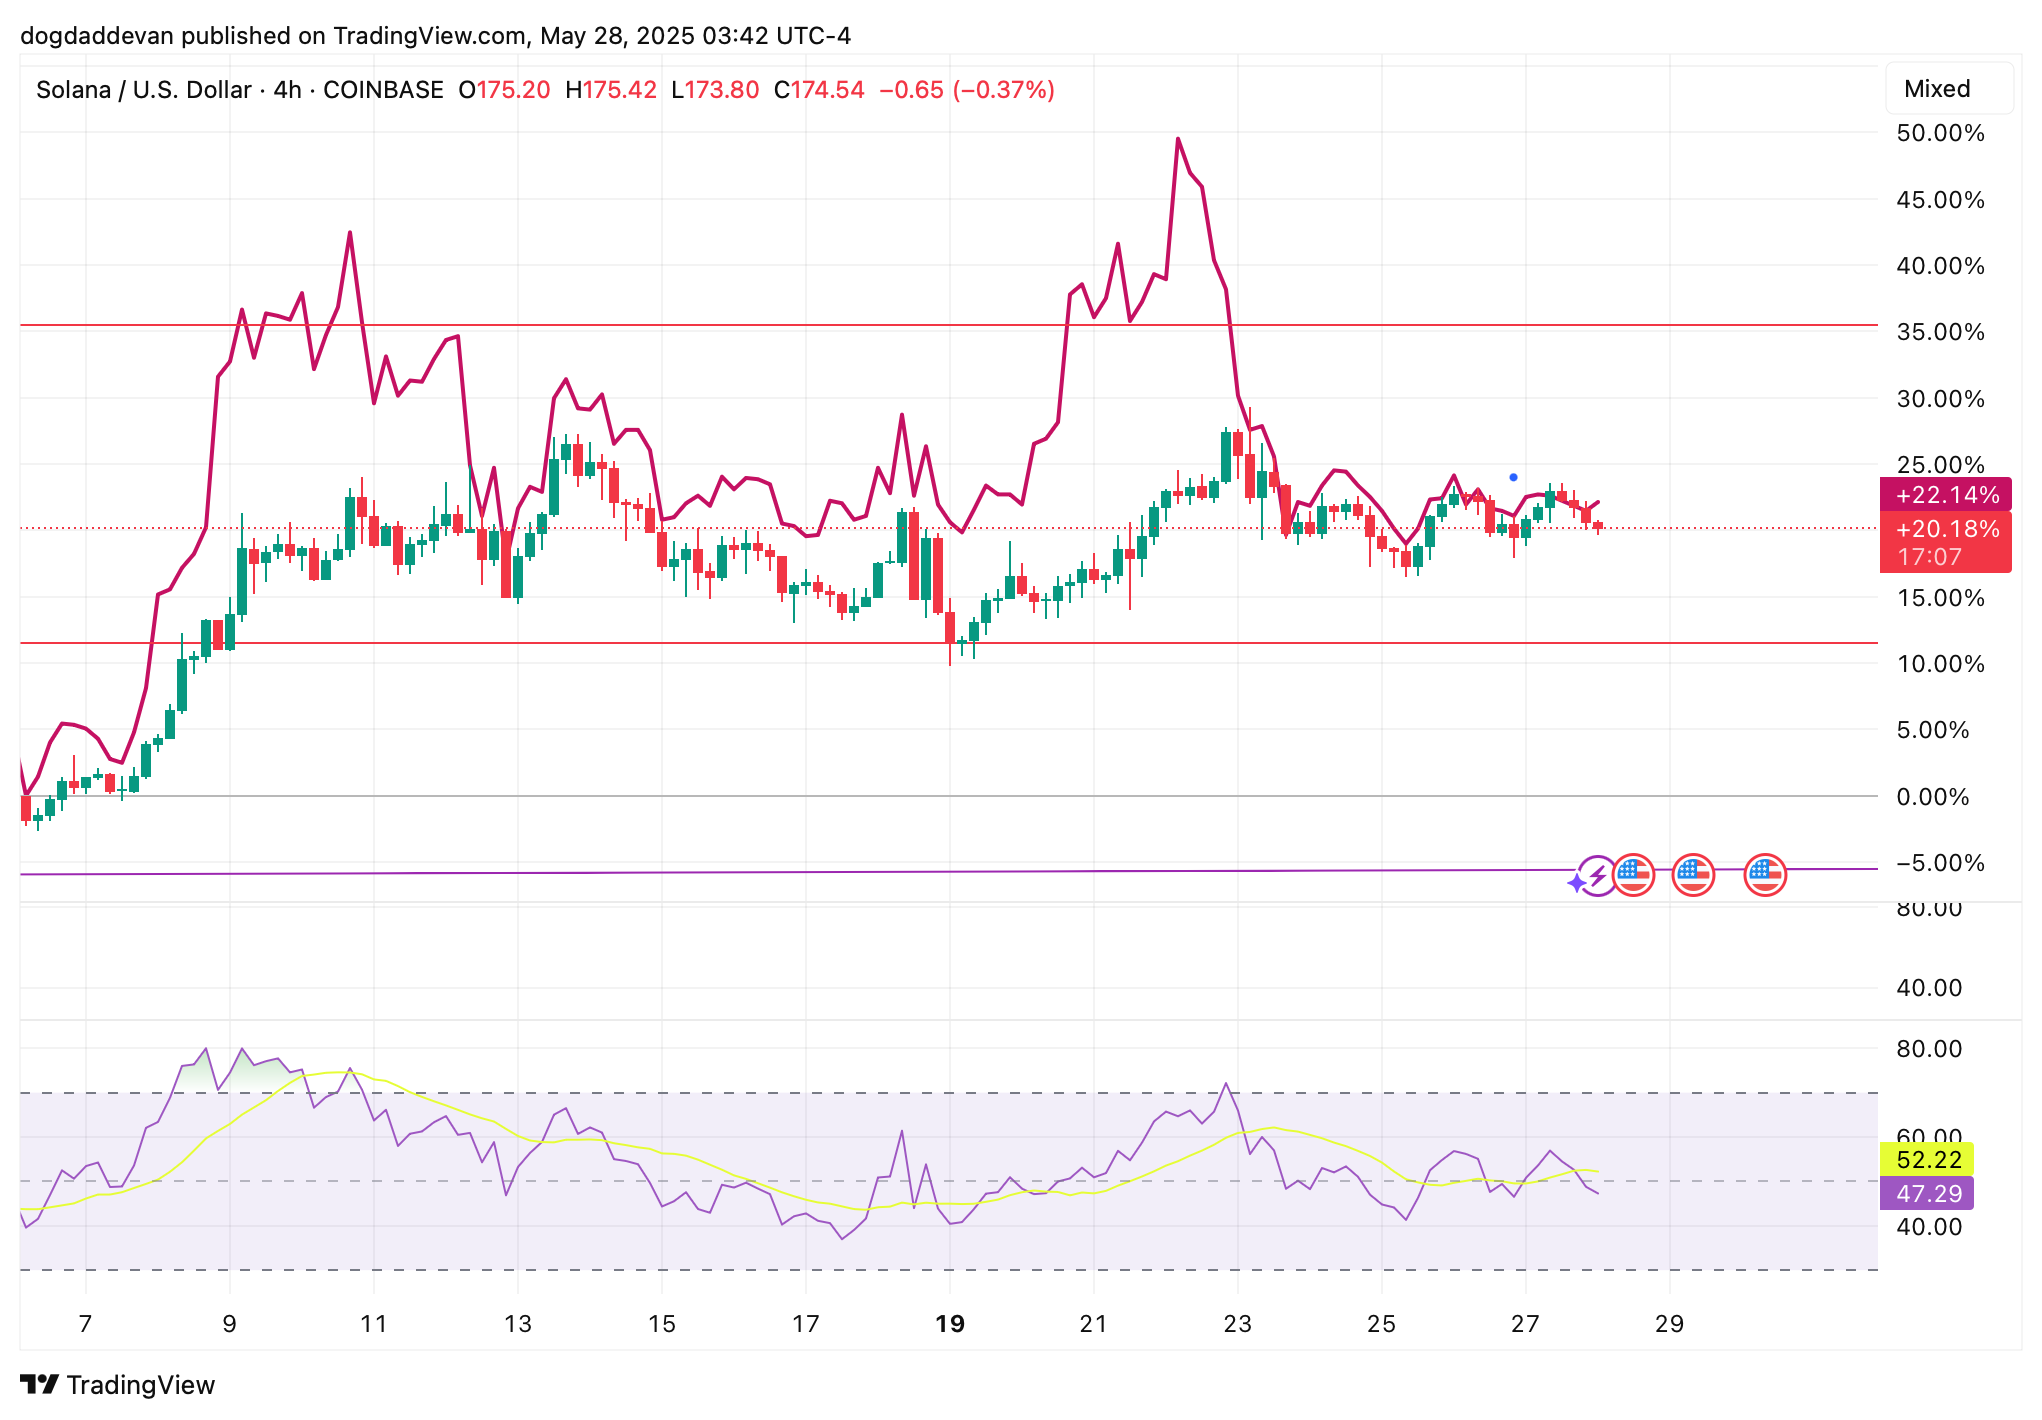Click the −5.00% axis label
This screenshot has width=2042, height=1420.
(1940, 863)
